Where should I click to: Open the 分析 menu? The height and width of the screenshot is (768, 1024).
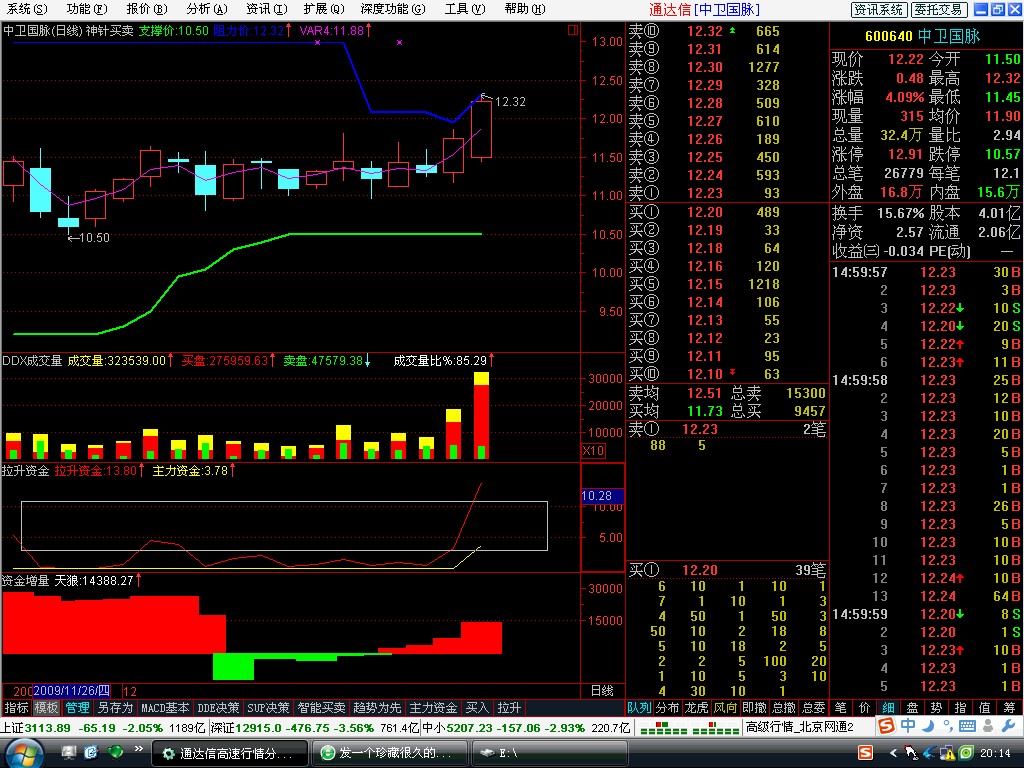click(207, 9)
